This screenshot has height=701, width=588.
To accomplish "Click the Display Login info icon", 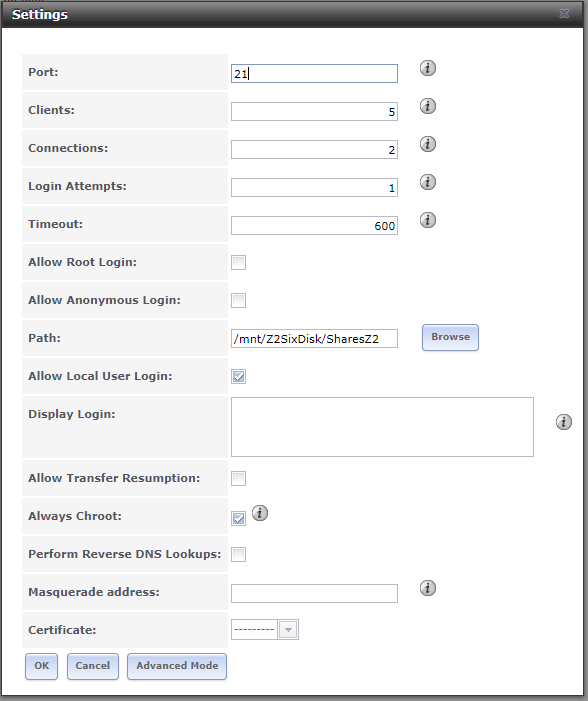I will (x=563, y=422).
